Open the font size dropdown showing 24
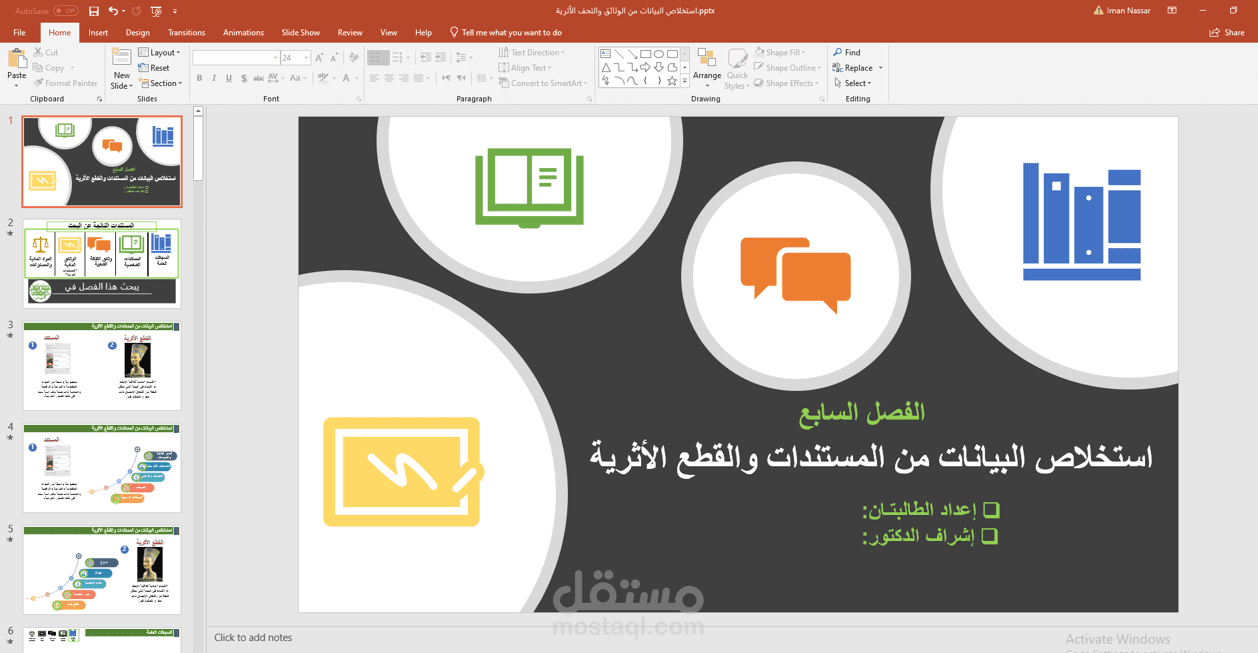 (306, 58)
